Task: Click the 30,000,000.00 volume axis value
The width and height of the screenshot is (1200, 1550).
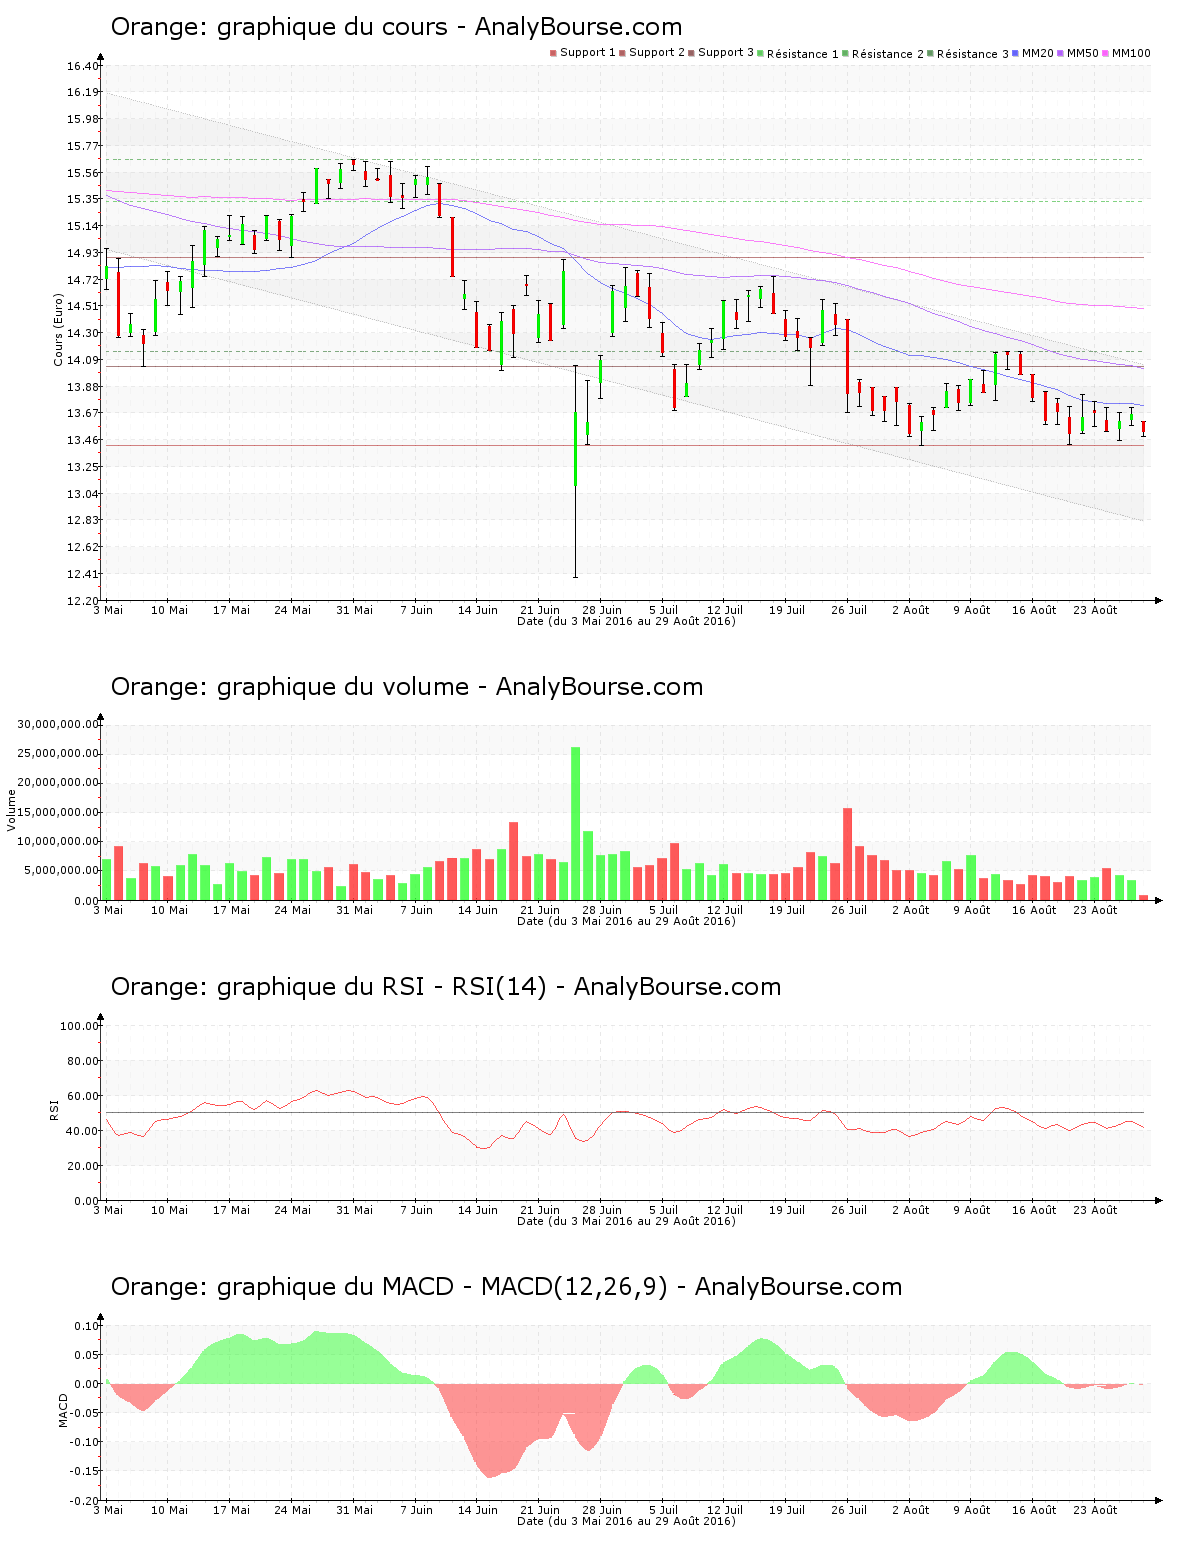Action: [x=58, y=724]
